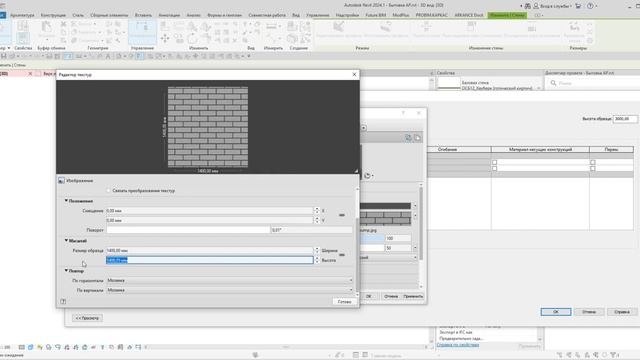Viewport: 640px width, 360px height.
Task: Open the Вид ribbon tab
Action: pos(296,15)
